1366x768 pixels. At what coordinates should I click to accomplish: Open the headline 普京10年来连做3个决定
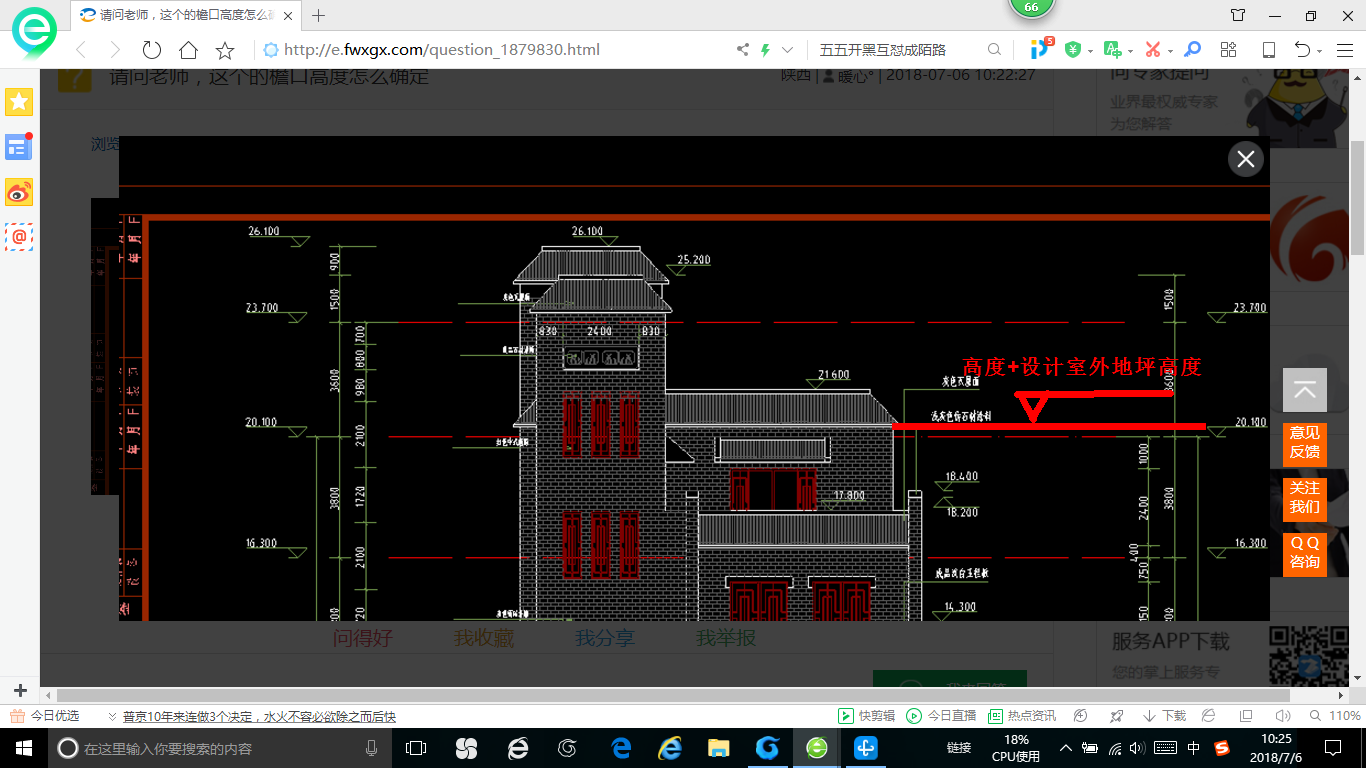pyautogui.click(x=260, y=717)
